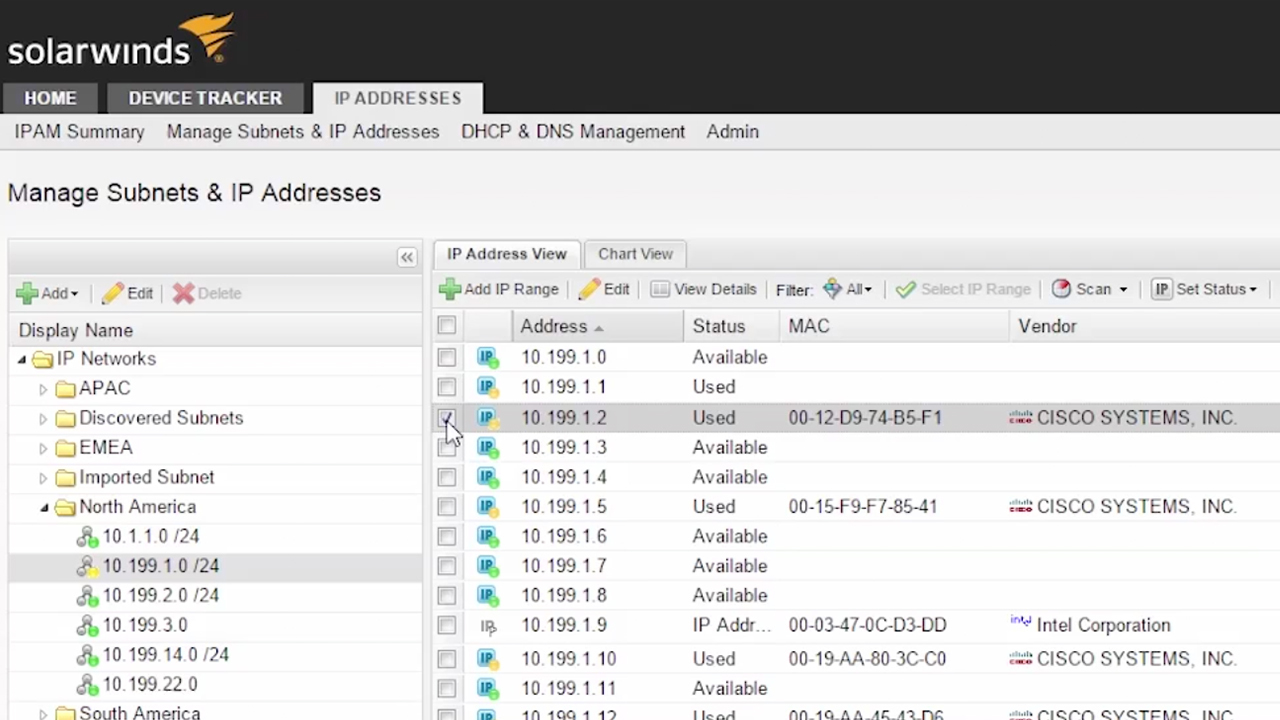Expand the APAC folder arrow
This screenshot has width=1280, height=720.
click(43, 389)
